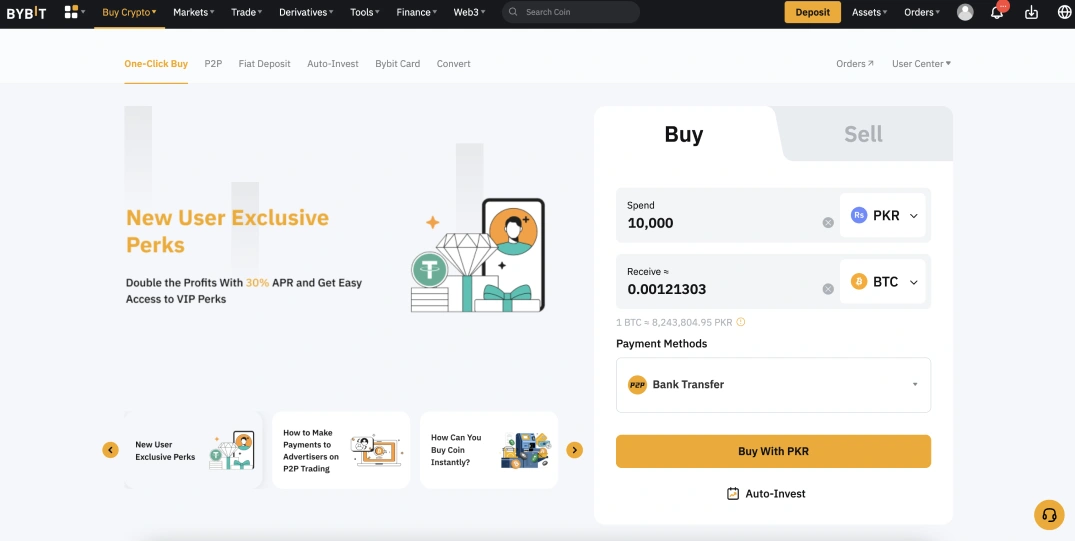Click the Buy With PKR button

point(773,451)
